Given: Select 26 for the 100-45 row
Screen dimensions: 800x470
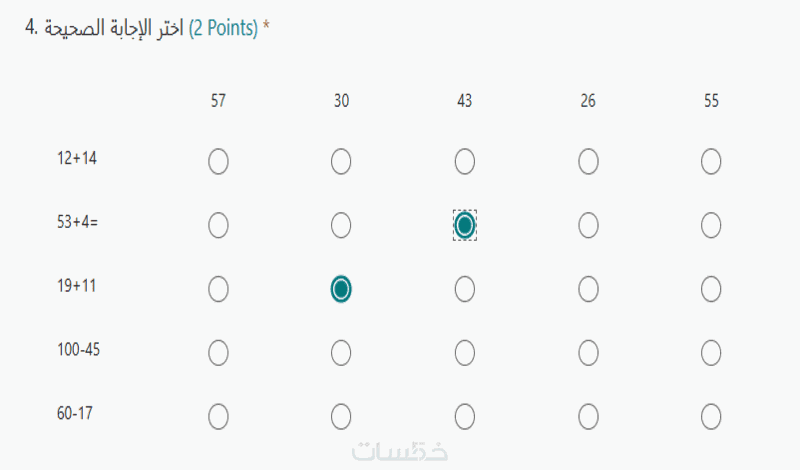Looking at the screenshot, I should coord(588,352).
